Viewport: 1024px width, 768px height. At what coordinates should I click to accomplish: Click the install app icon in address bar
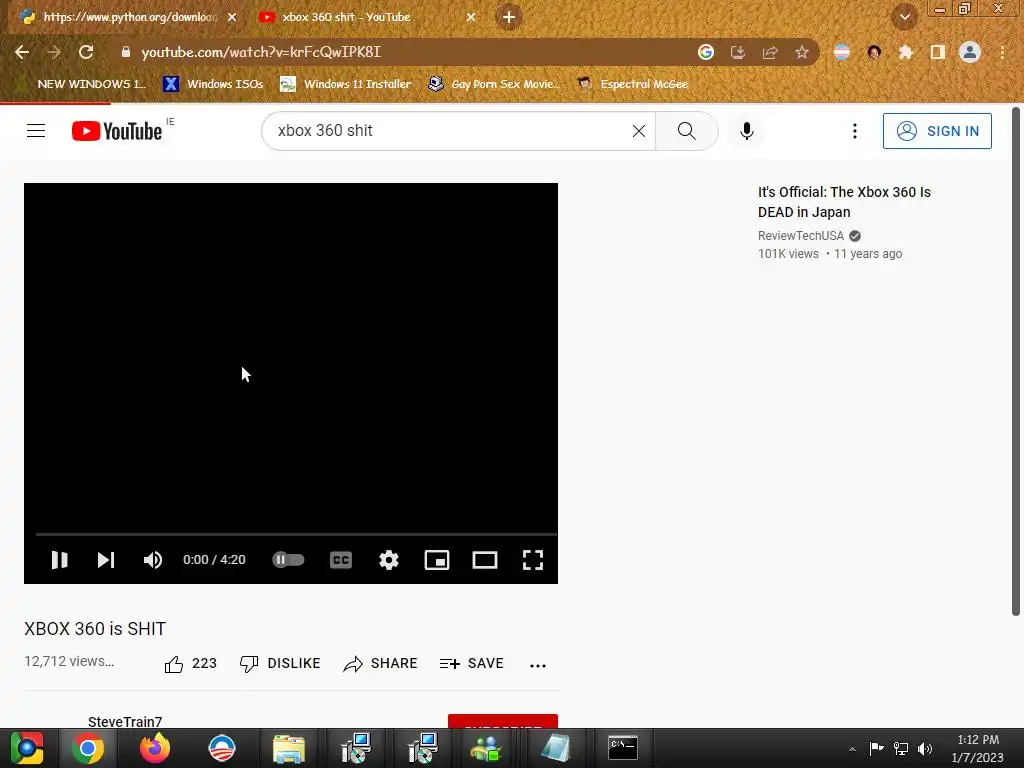tap(737, 52)
